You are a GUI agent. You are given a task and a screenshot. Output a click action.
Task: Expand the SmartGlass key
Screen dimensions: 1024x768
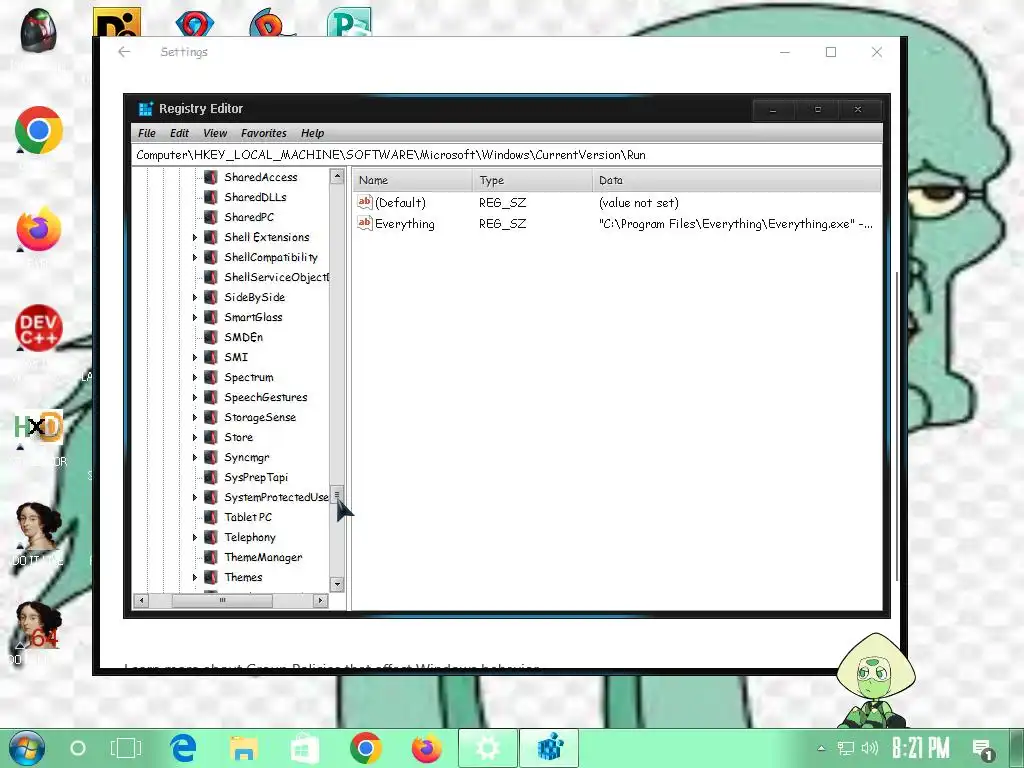pos(195,317)
